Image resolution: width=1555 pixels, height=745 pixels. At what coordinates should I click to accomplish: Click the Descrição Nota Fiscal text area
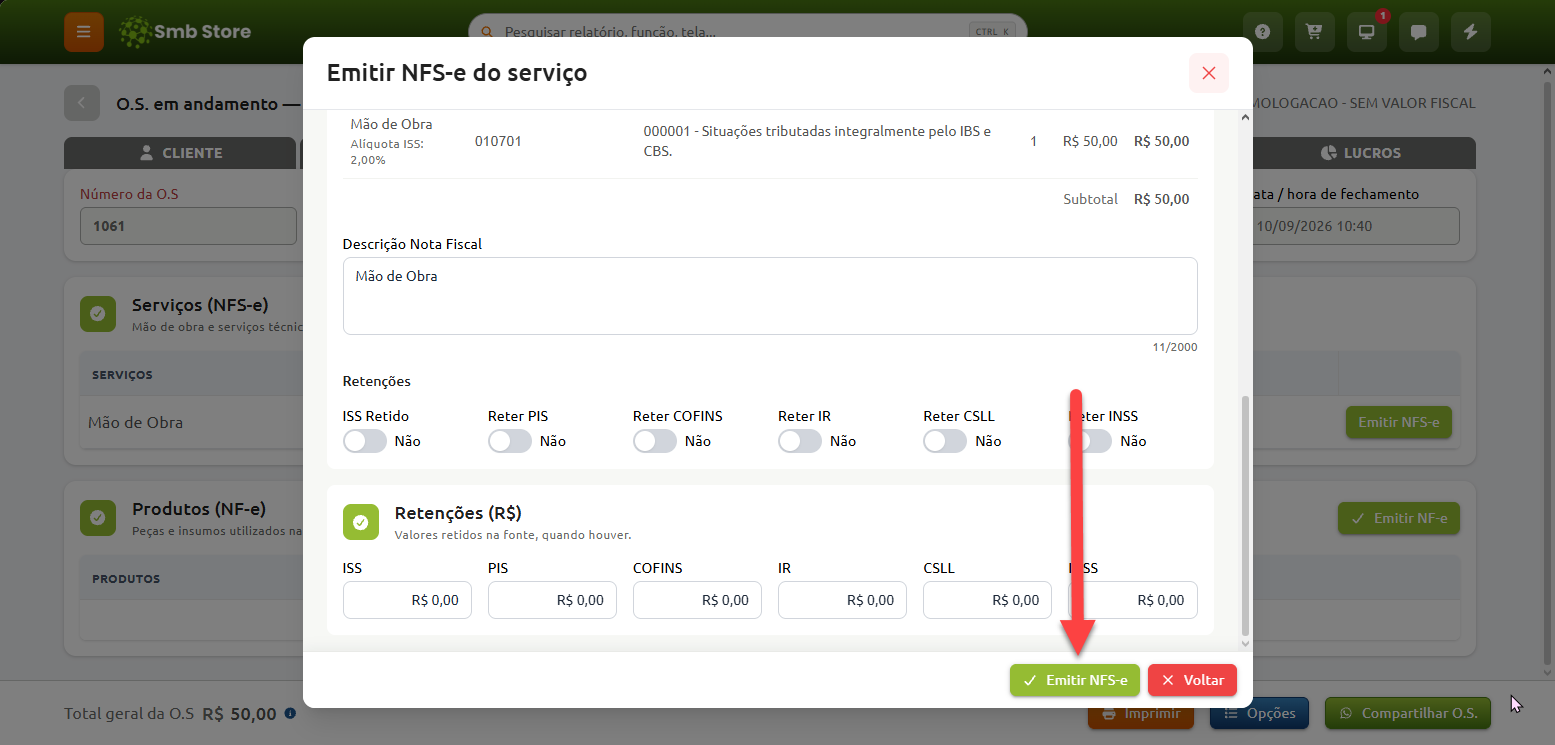coord(770,296)
